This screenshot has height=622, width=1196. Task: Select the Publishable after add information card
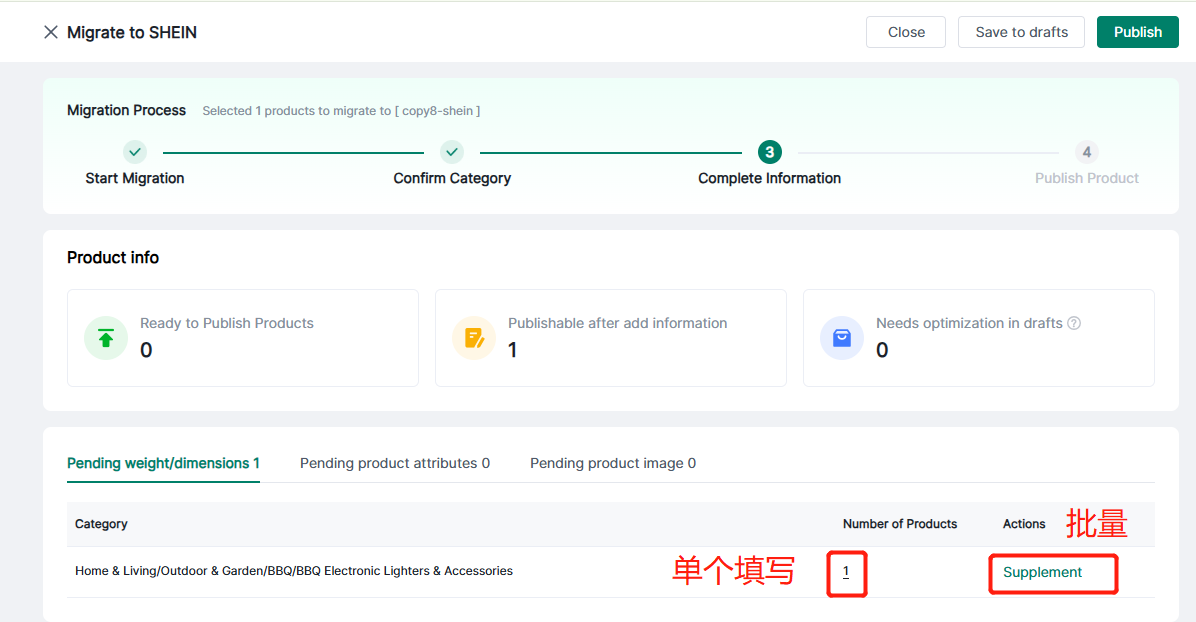pos(610,338)
